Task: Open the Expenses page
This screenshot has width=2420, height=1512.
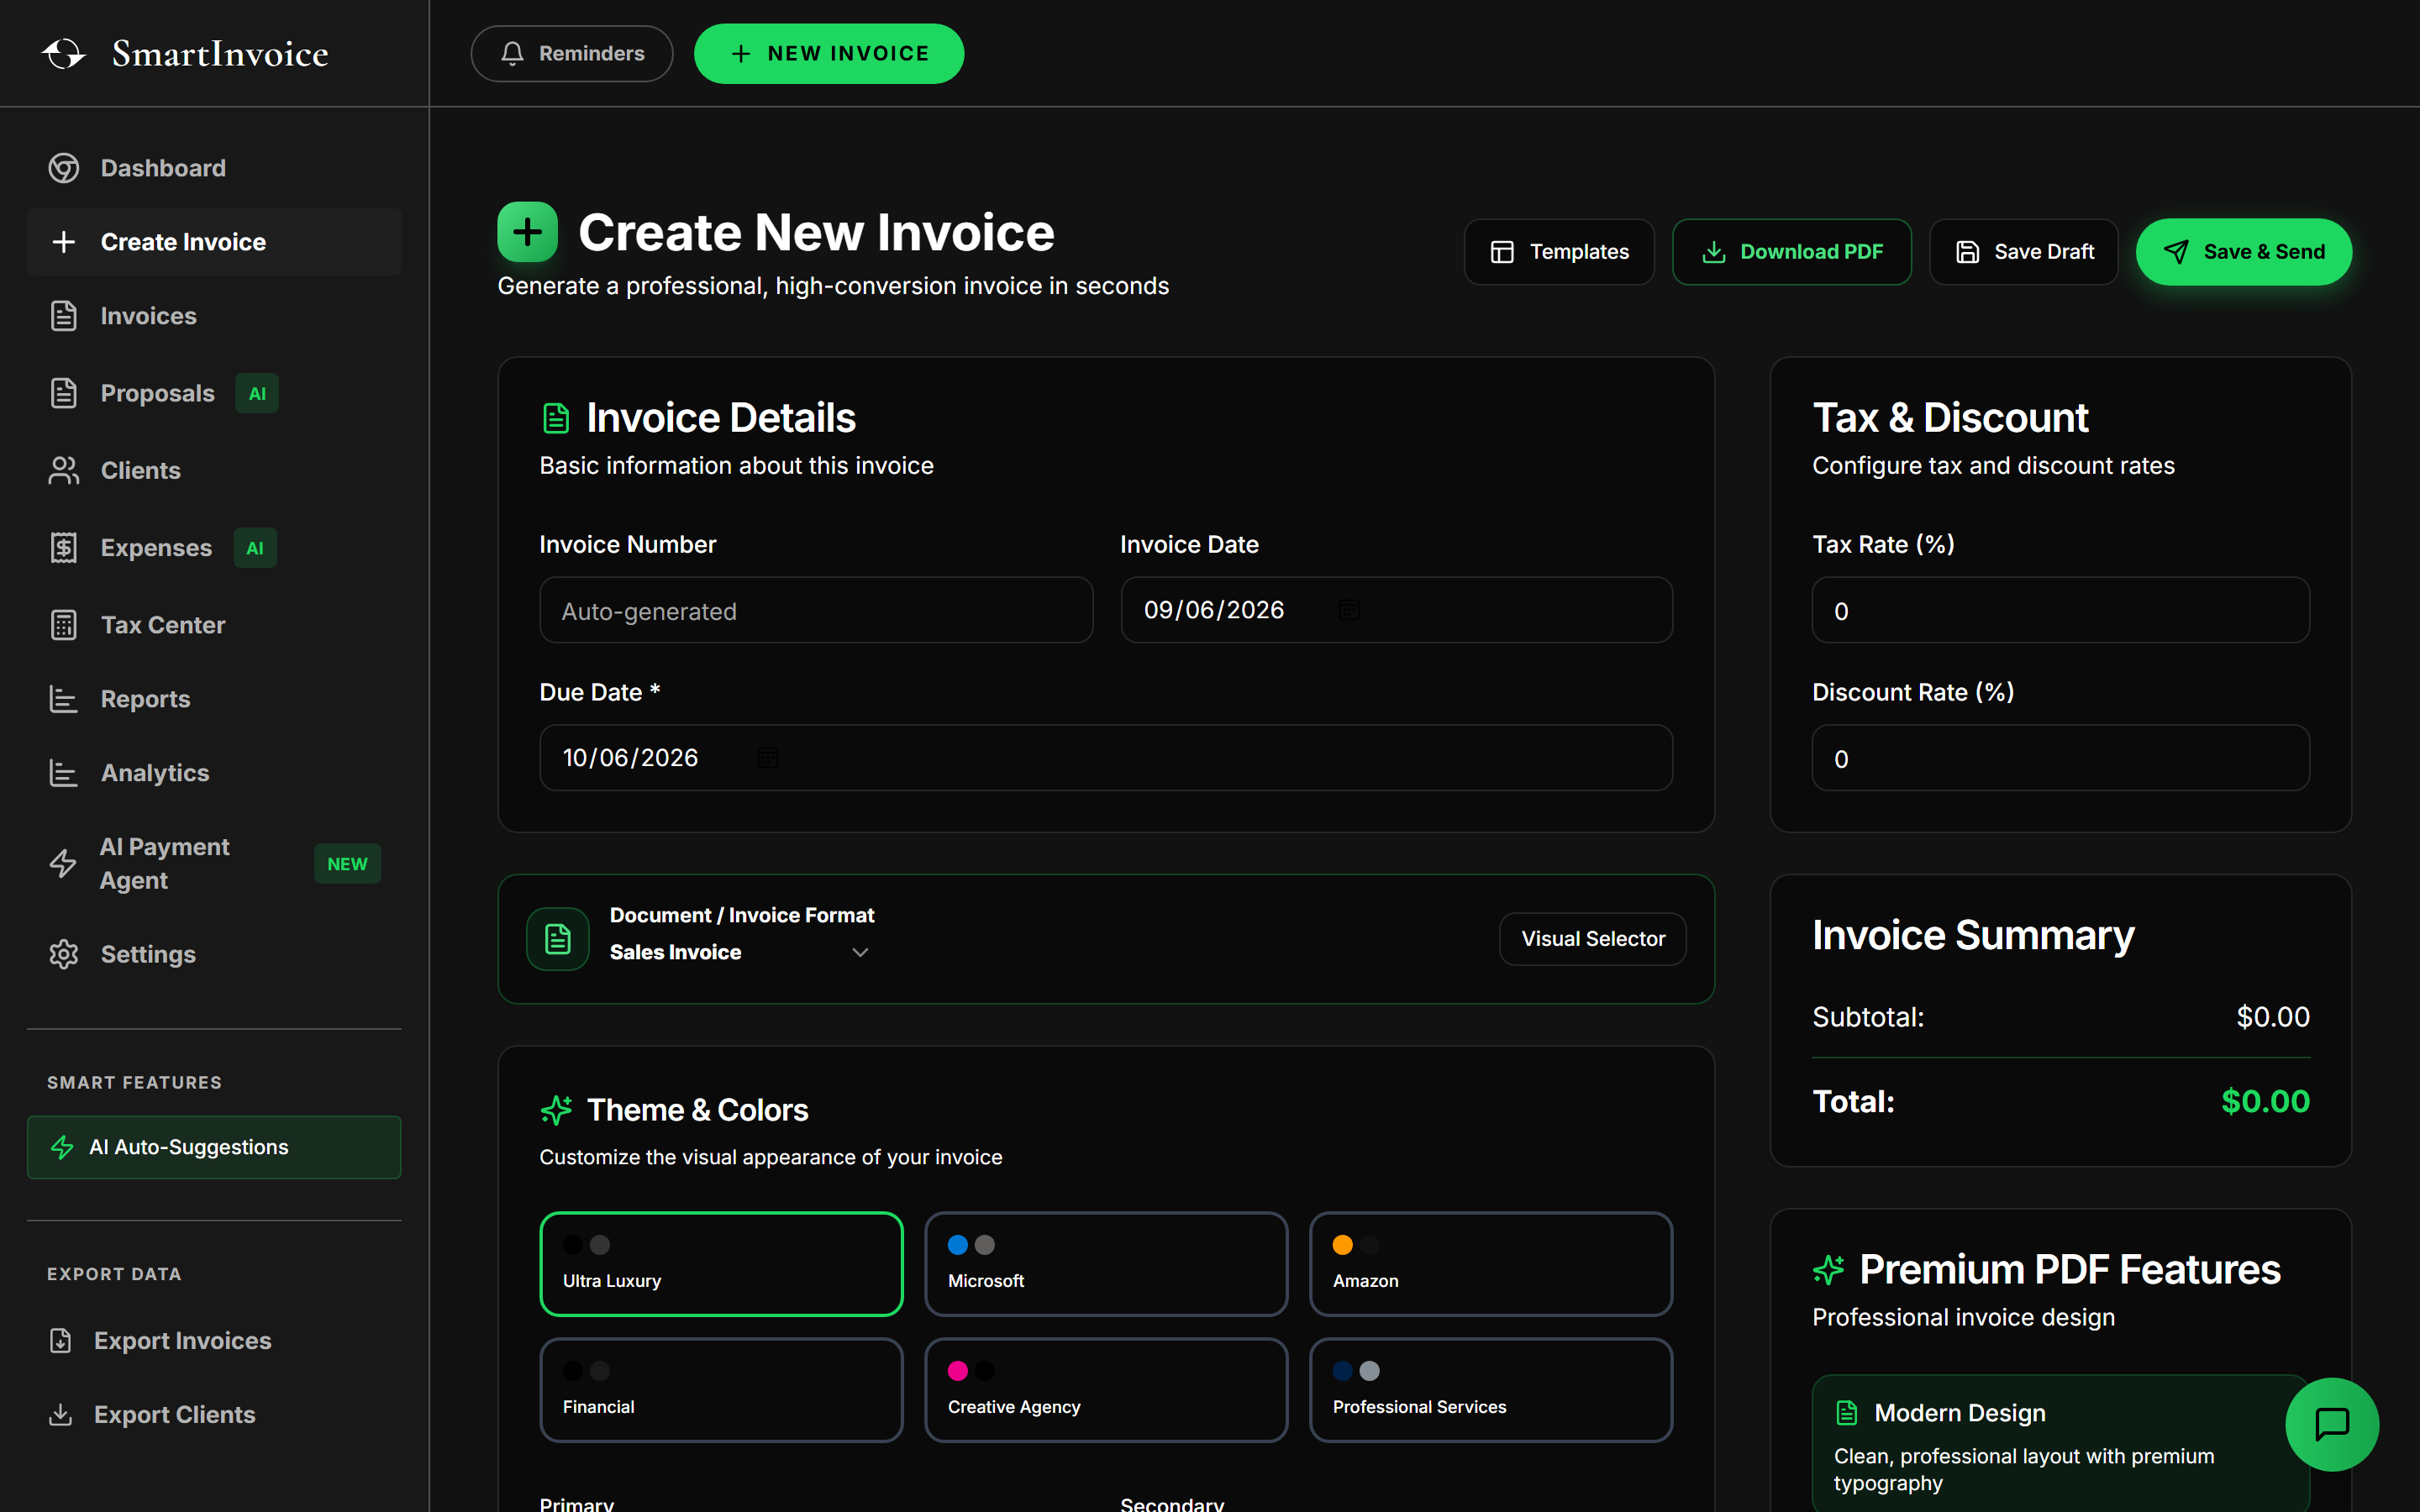Action: (214, 547)
